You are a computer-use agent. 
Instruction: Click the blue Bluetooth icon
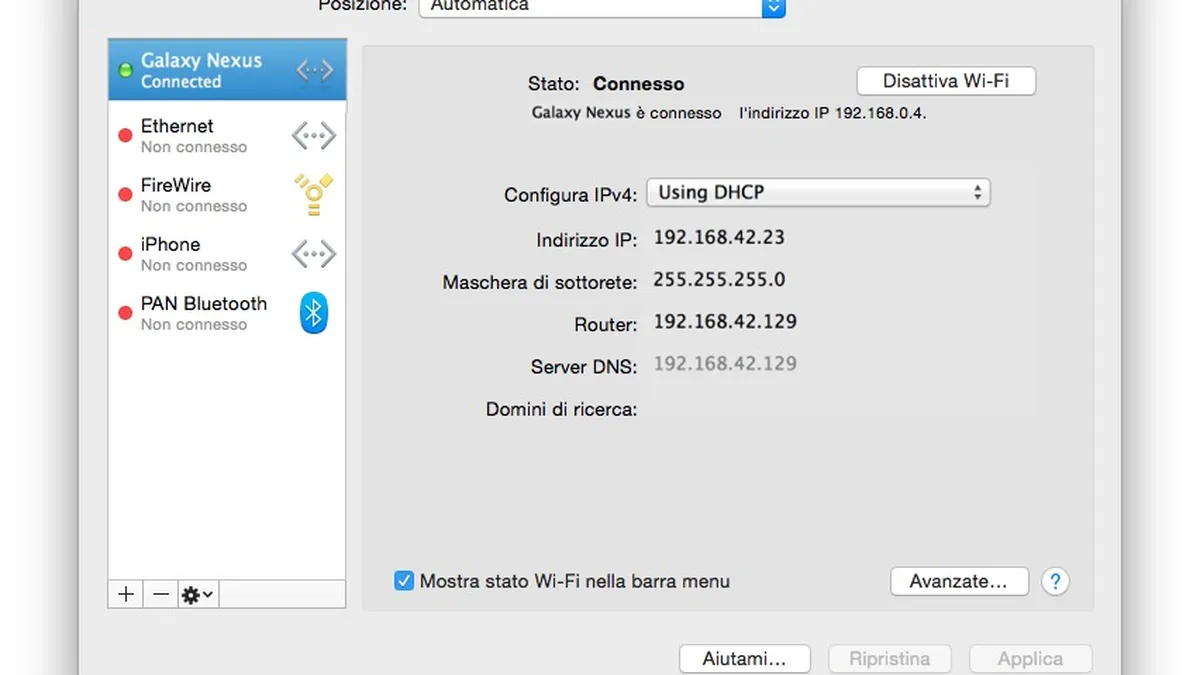314,313
